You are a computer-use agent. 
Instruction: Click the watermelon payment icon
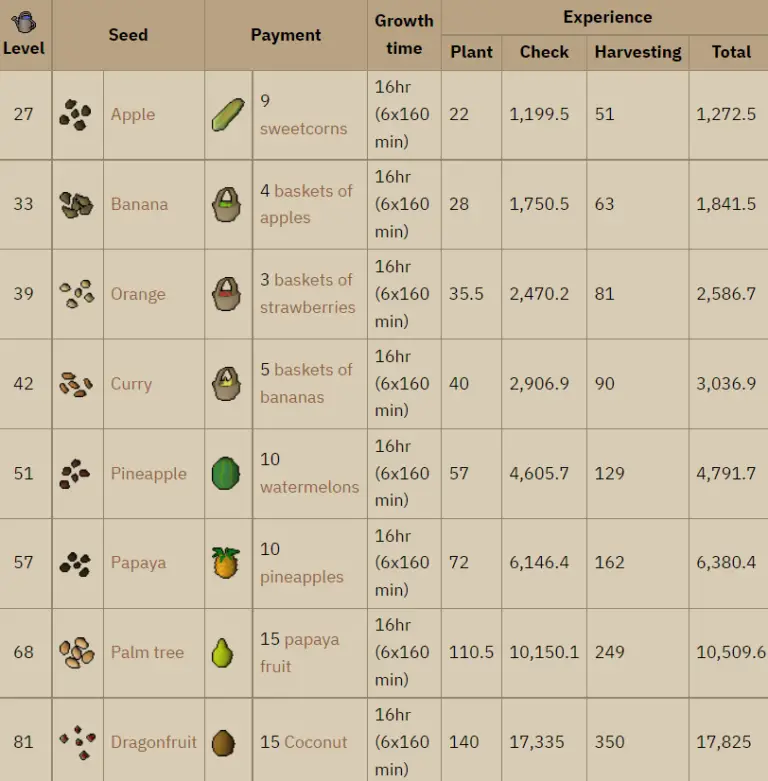[227, 473]
